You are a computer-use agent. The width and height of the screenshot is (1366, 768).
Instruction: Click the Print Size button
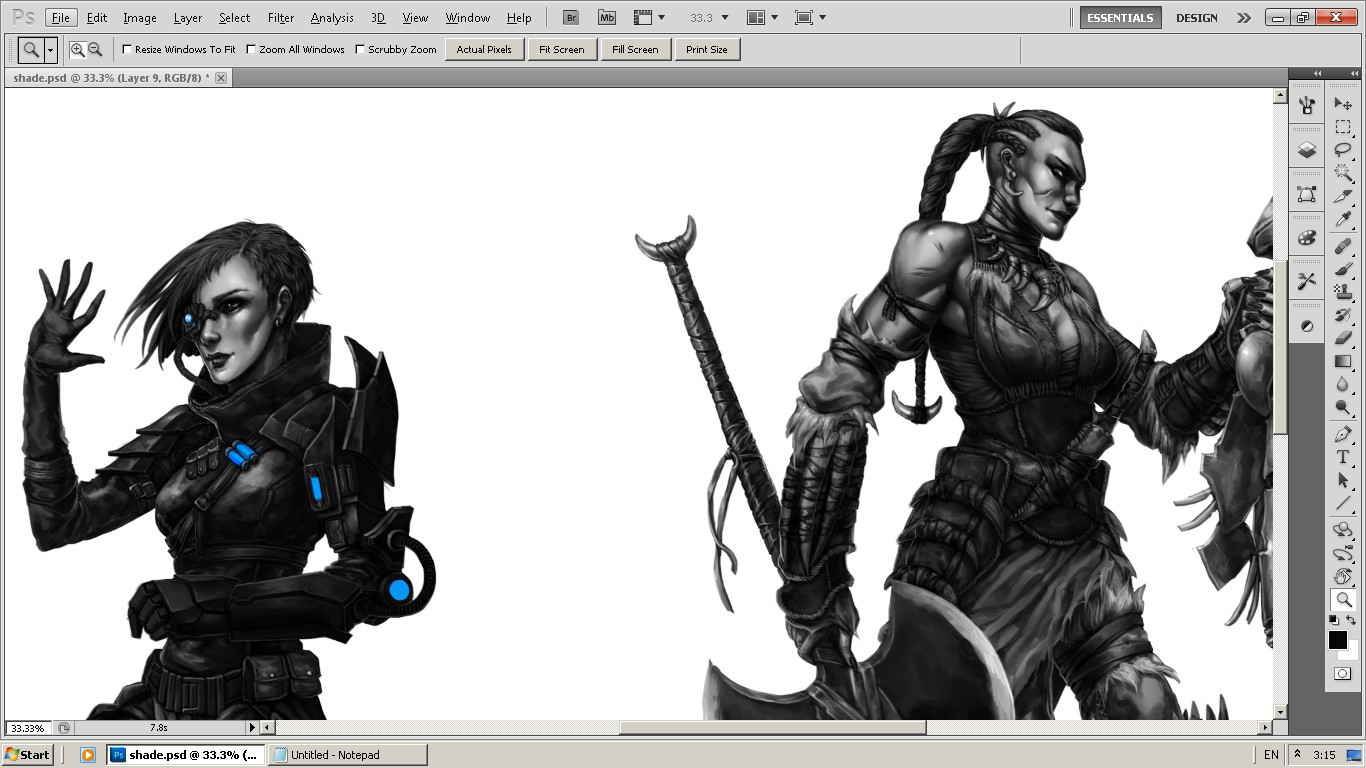coord(707,49)
